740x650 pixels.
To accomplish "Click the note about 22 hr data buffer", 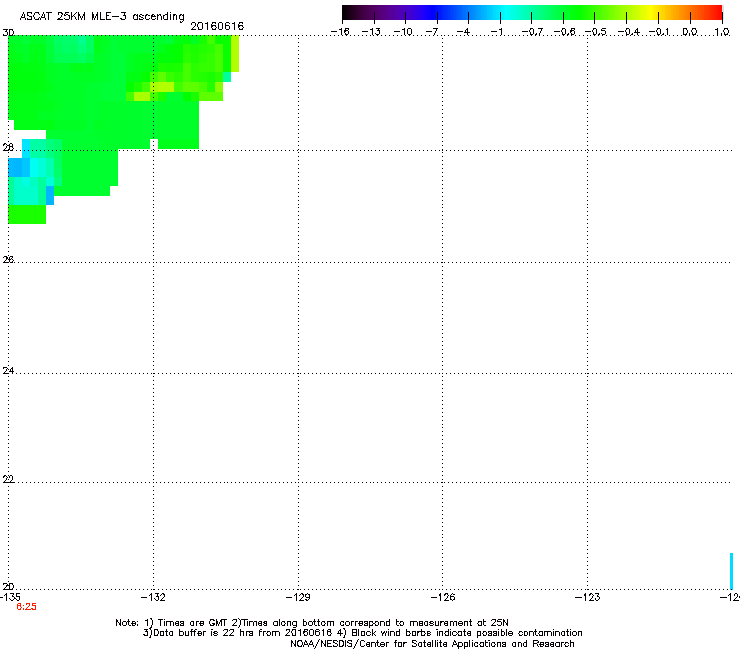I will (x=362, y=633).
